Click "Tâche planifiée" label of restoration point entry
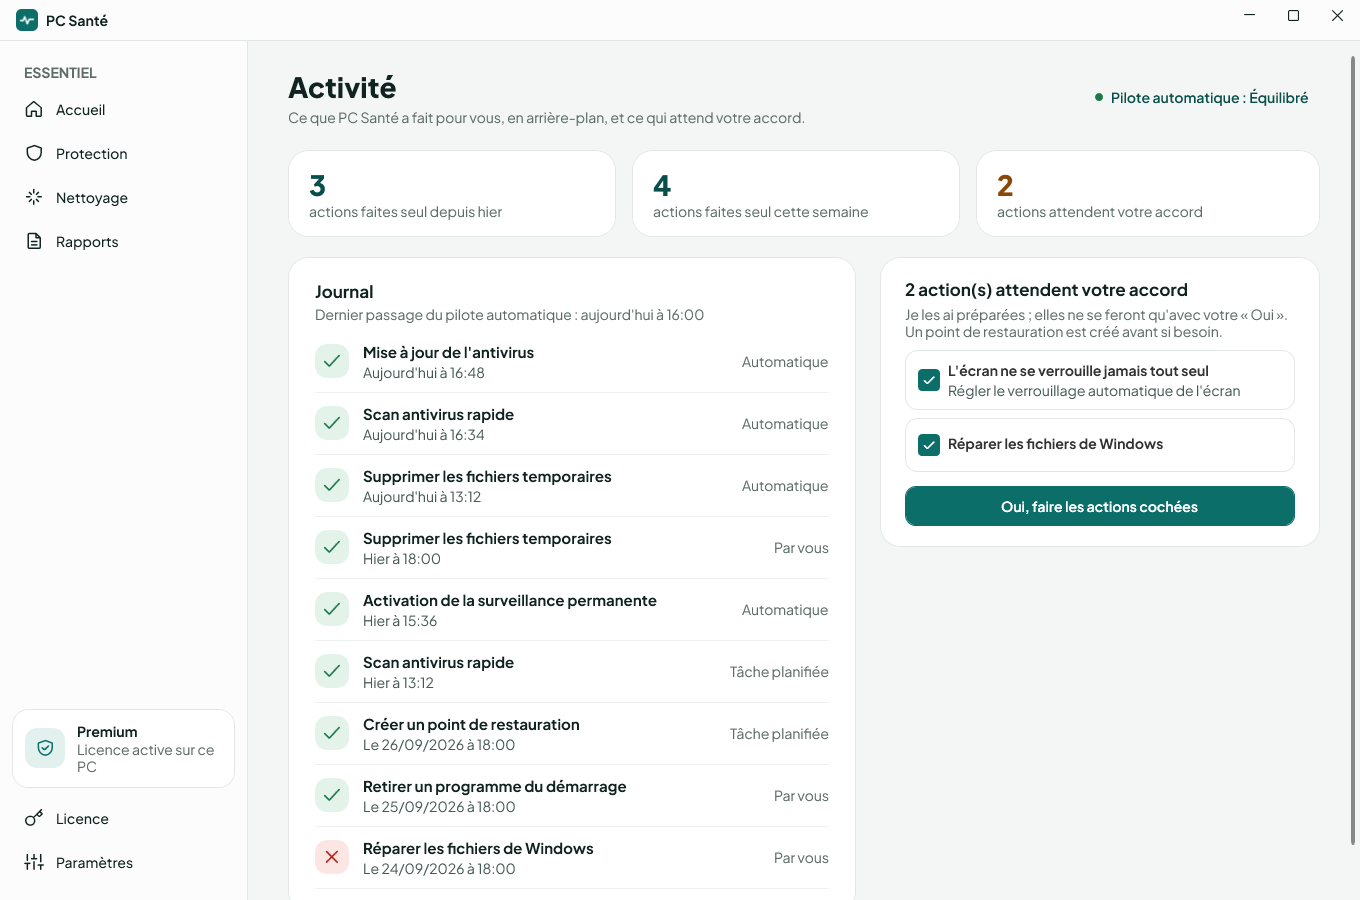Viewport: 1360px width, 900px height. pos(779,734)
